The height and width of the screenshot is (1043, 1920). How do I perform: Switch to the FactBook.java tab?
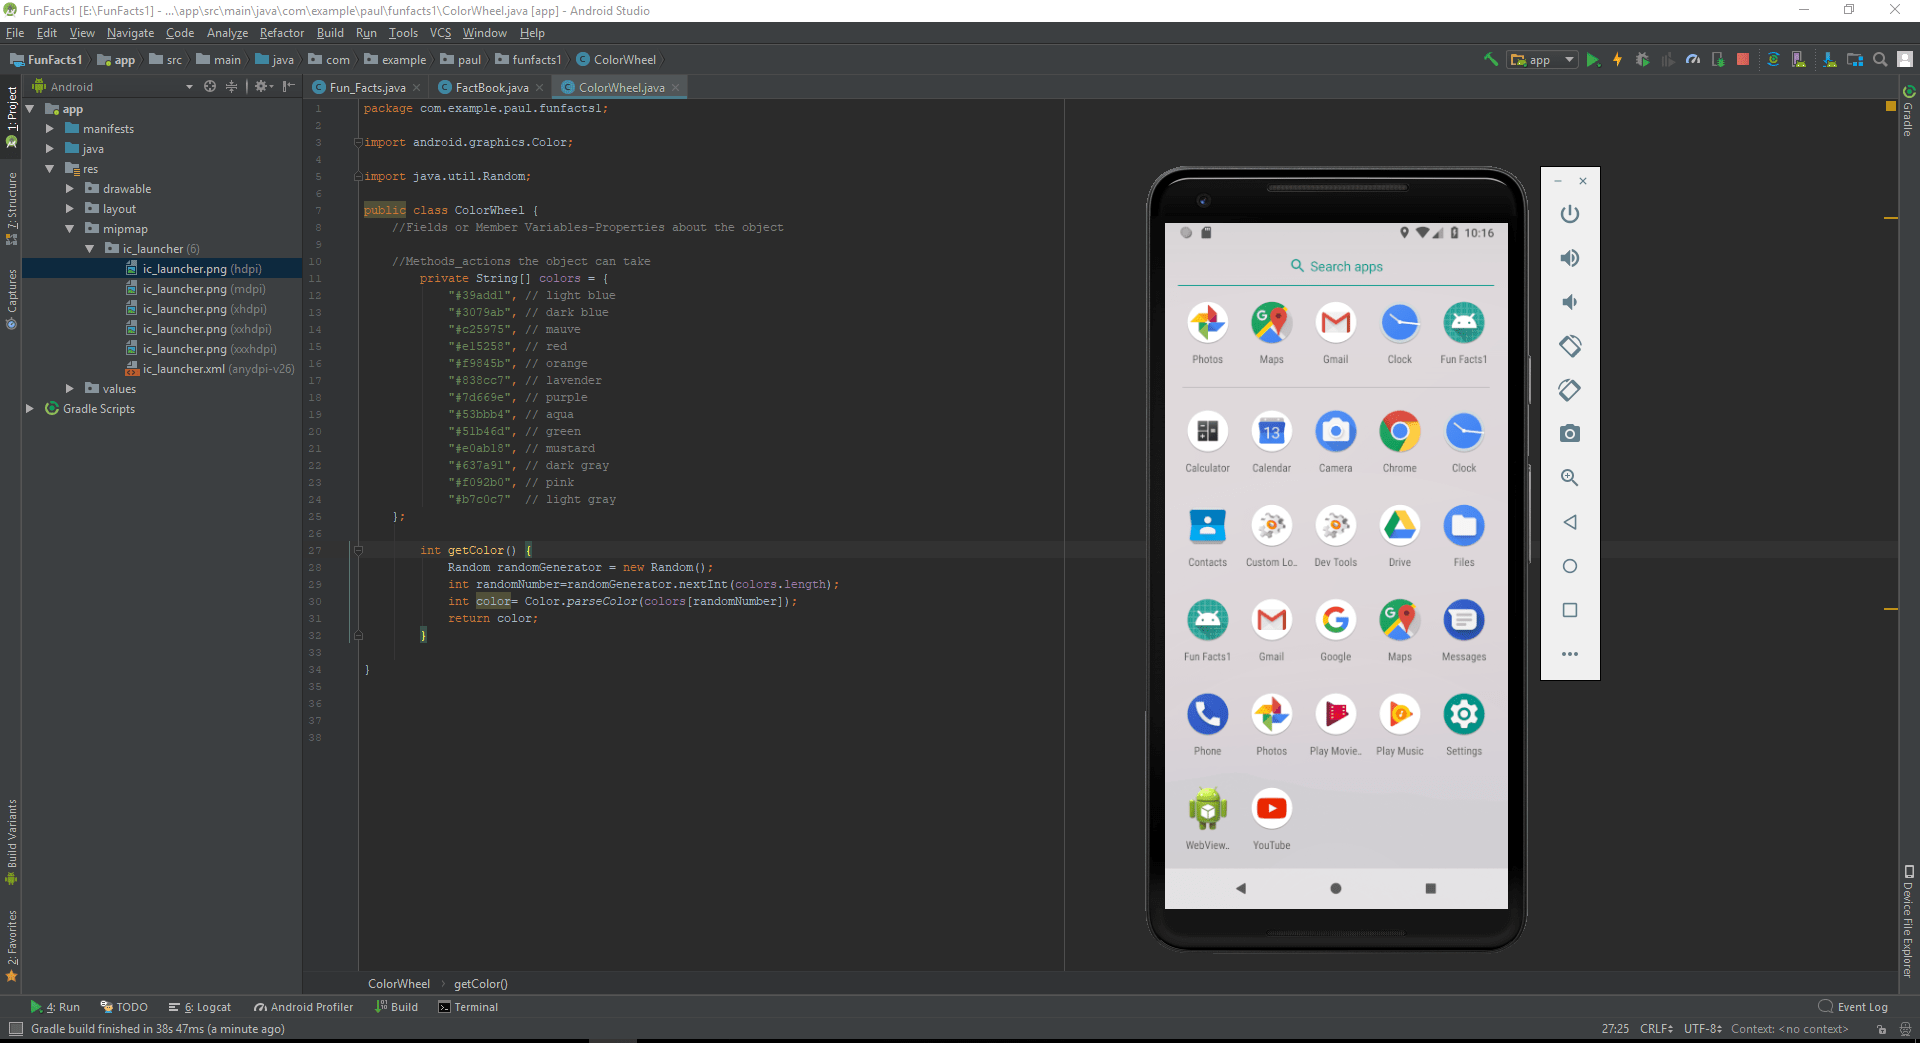click(491, 88)
